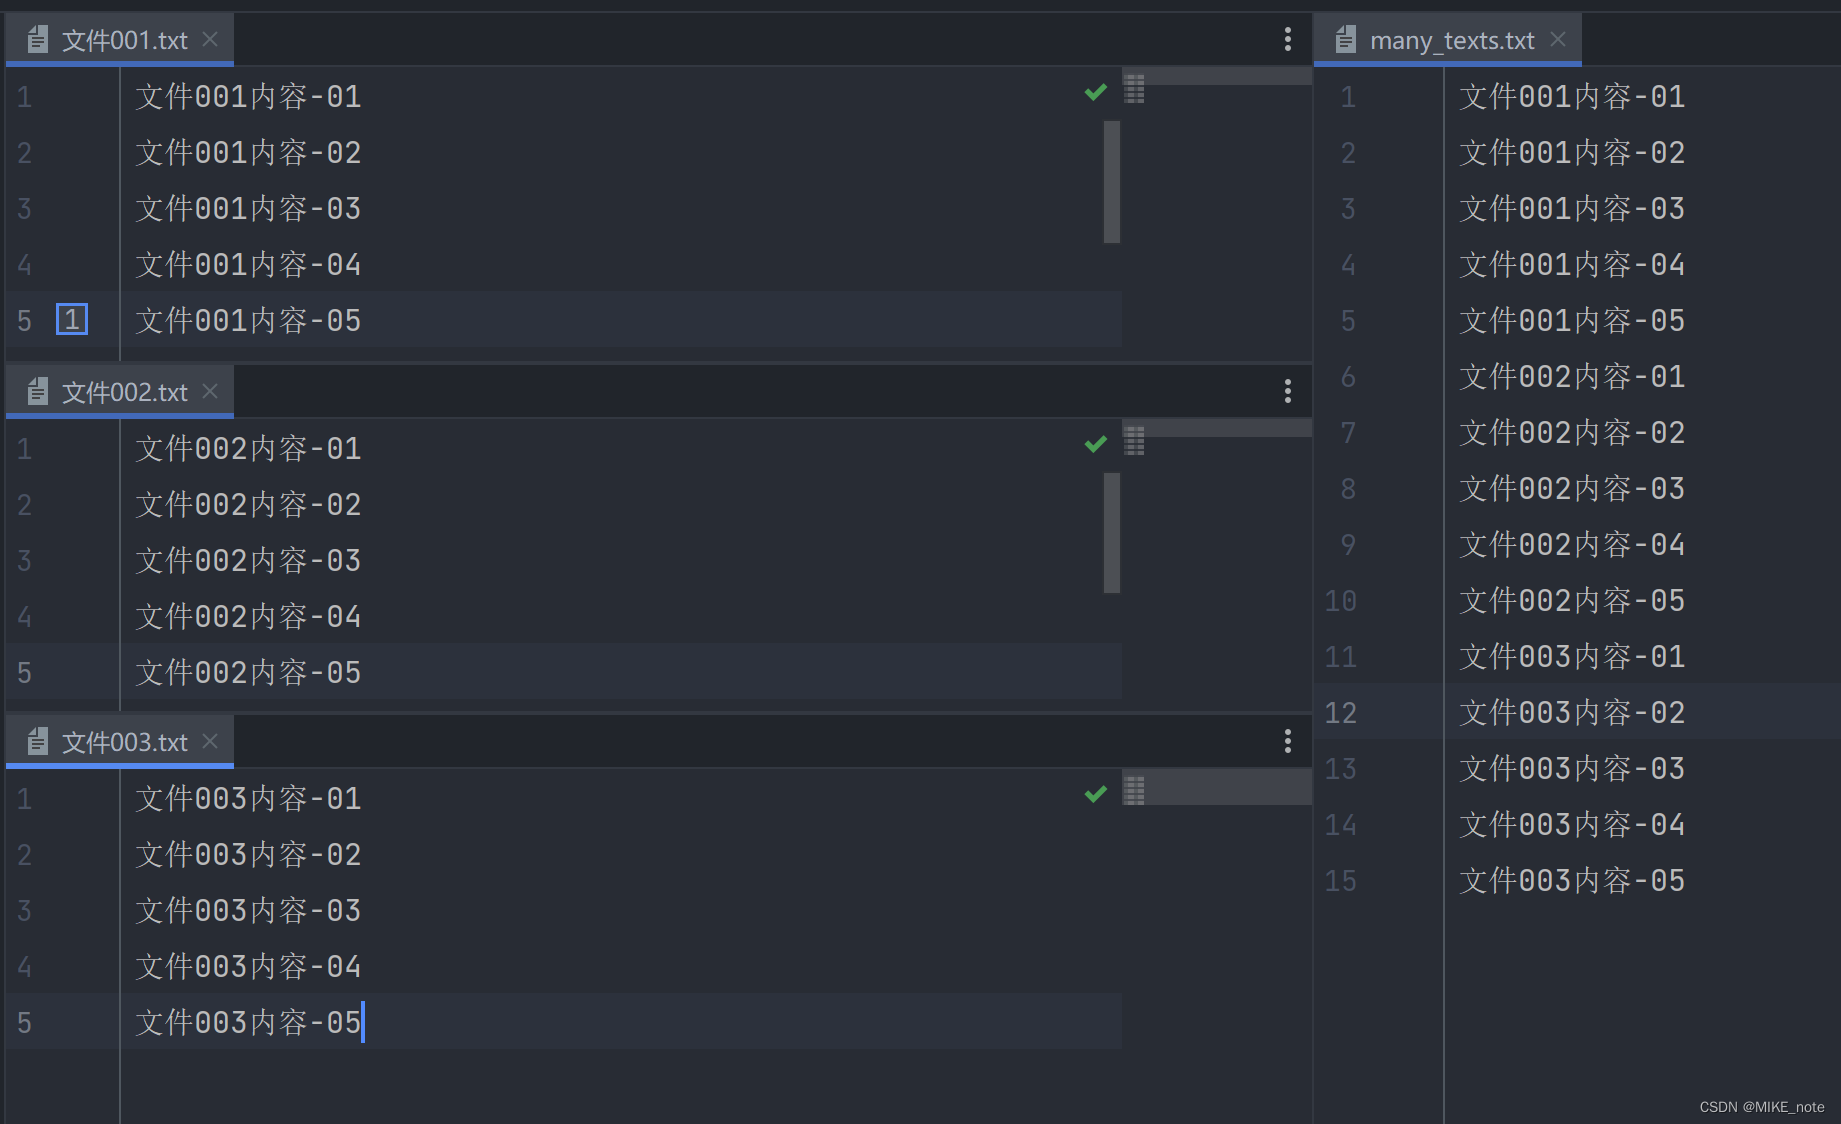Image resolution: width=1841 pixels, height=1124 pixels.
Task: Click the green checkmark in the 文件002.txt editor
Action: pyautogui.click(x=1096, y=443)
